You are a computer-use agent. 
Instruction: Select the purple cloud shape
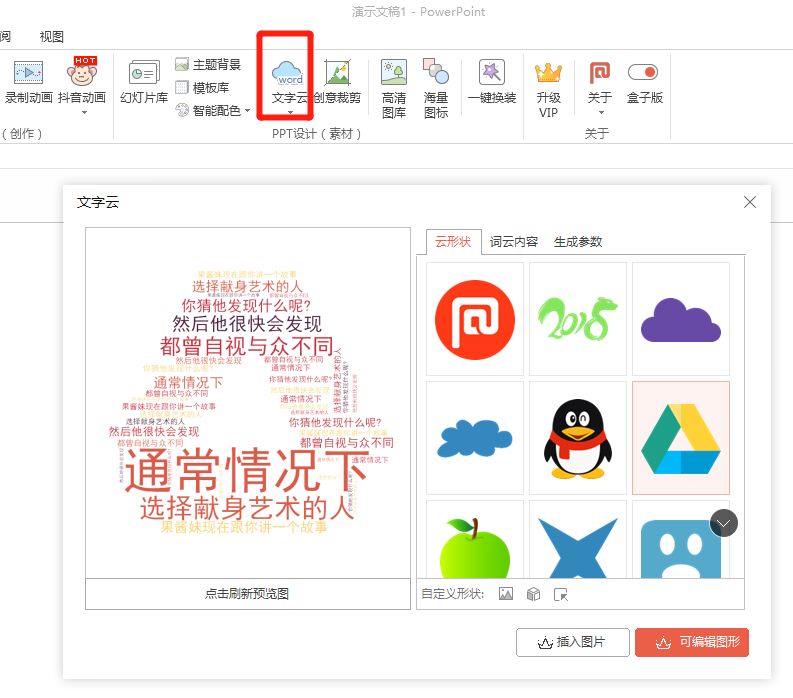coord(681,319)
